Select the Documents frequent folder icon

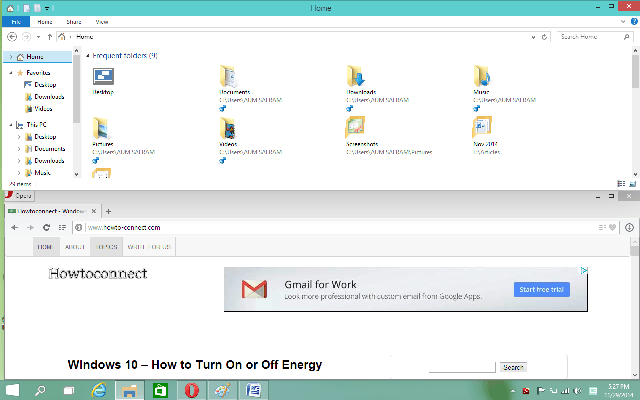[227, 76]
